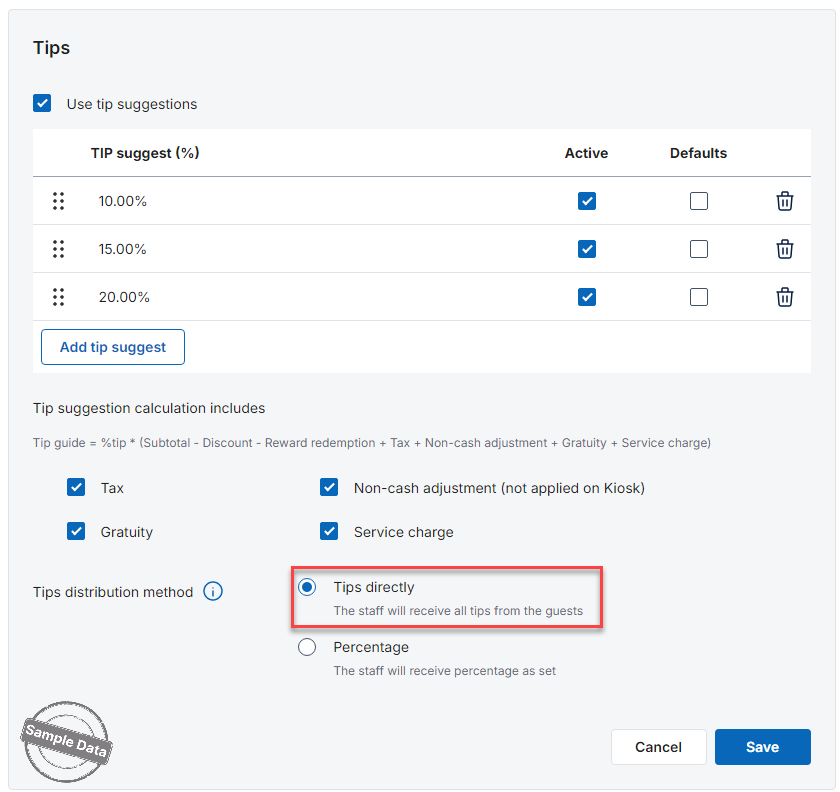Click the drag handle beside 15.00%
This screenshot has height=792, width=840.
click(x=58, y=249)
